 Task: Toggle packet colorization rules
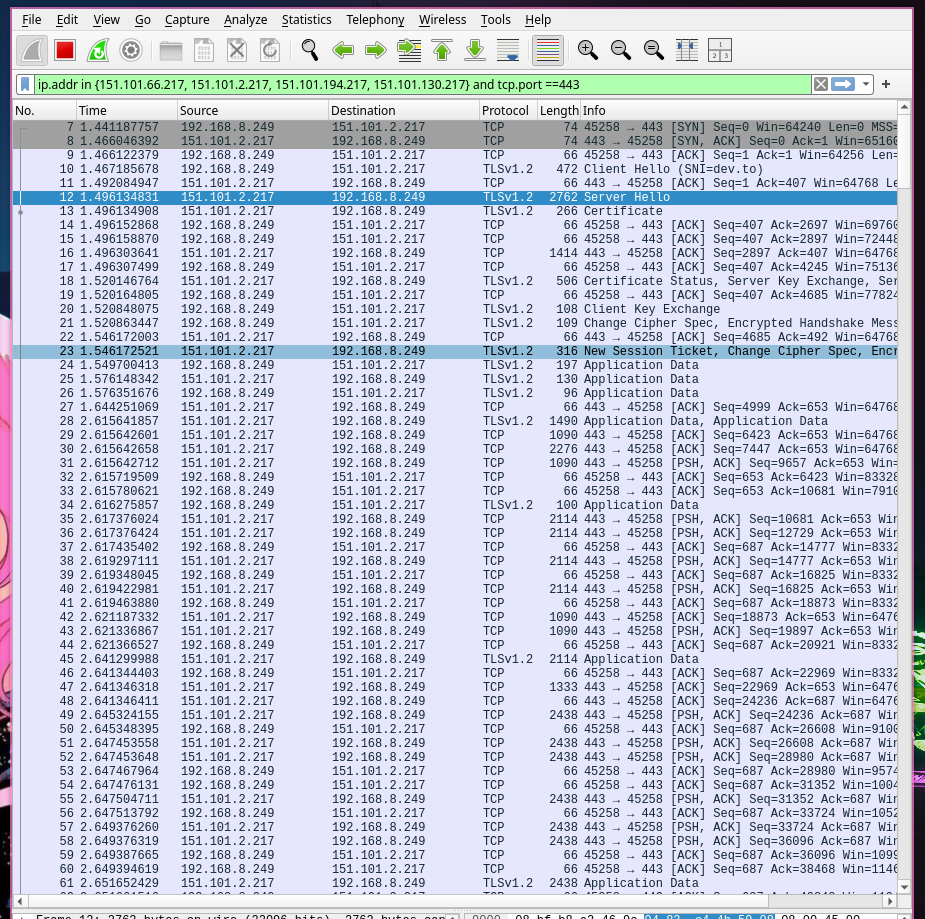click(x=547, y=50)
